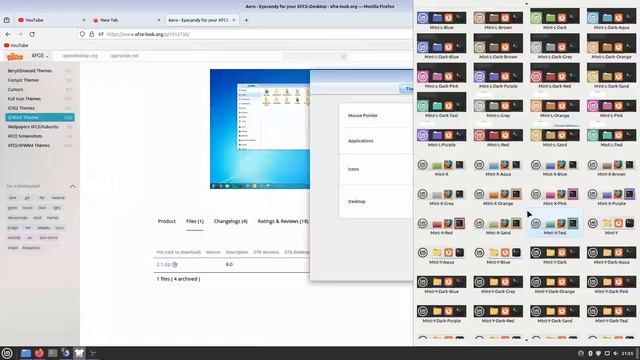Click the tracking protection shield icon
Image resolution: width=640 pixels, height=360 pixels.
pyautogui.click(x=82, y=34)
